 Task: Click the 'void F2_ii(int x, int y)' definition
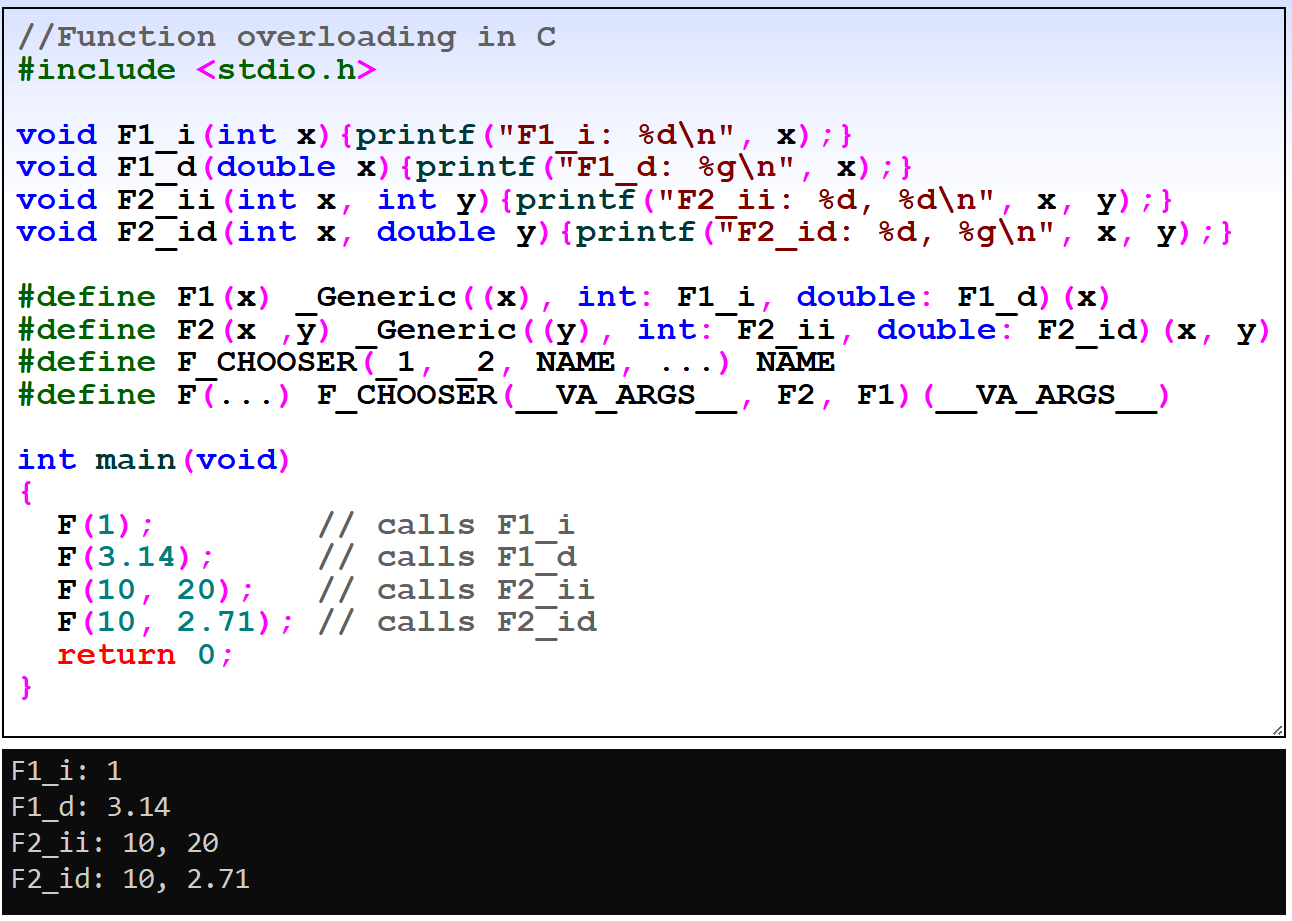(596, 200)
